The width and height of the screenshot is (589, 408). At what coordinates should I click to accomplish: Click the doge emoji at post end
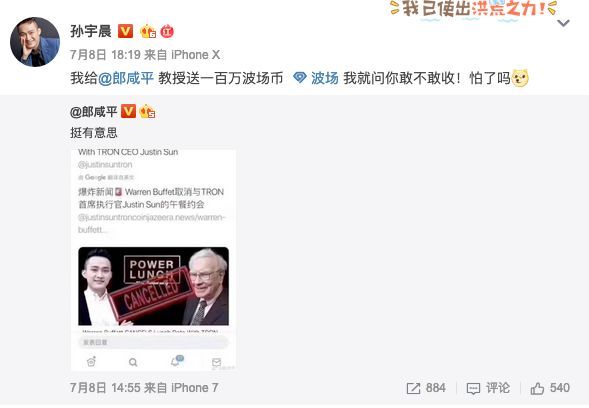[520, 79]
